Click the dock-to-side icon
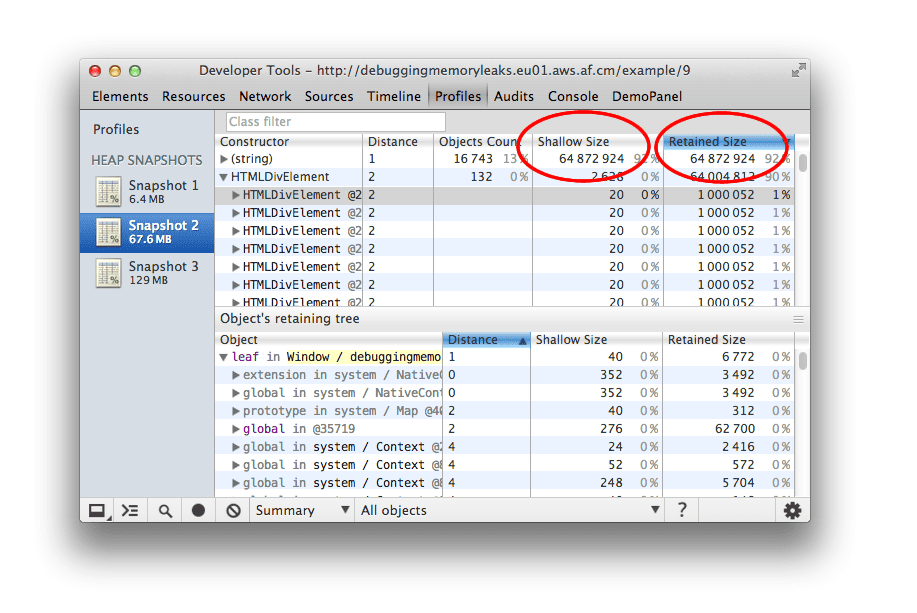 pos(96,510)
